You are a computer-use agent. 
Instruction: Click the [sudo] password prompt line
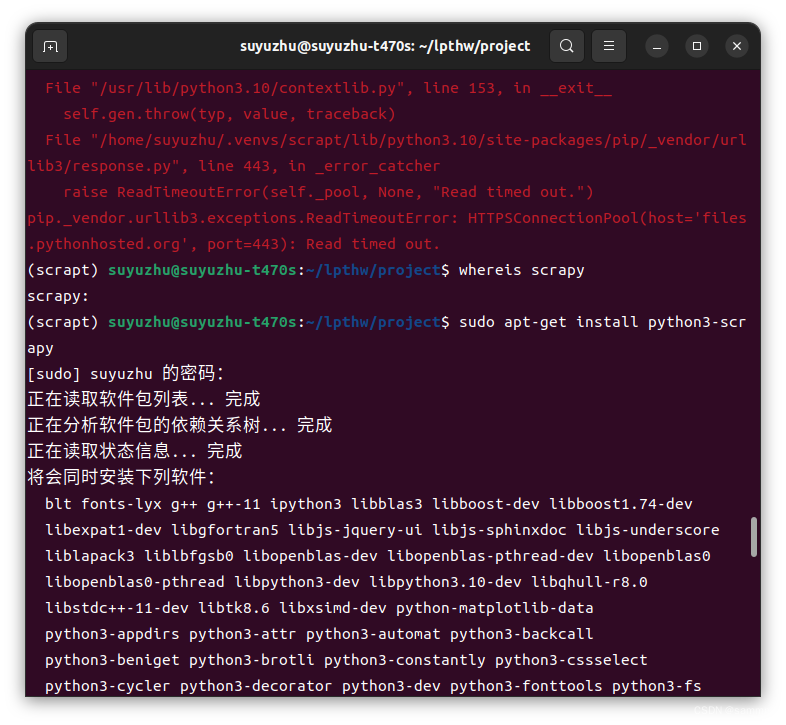coord(125,374)
